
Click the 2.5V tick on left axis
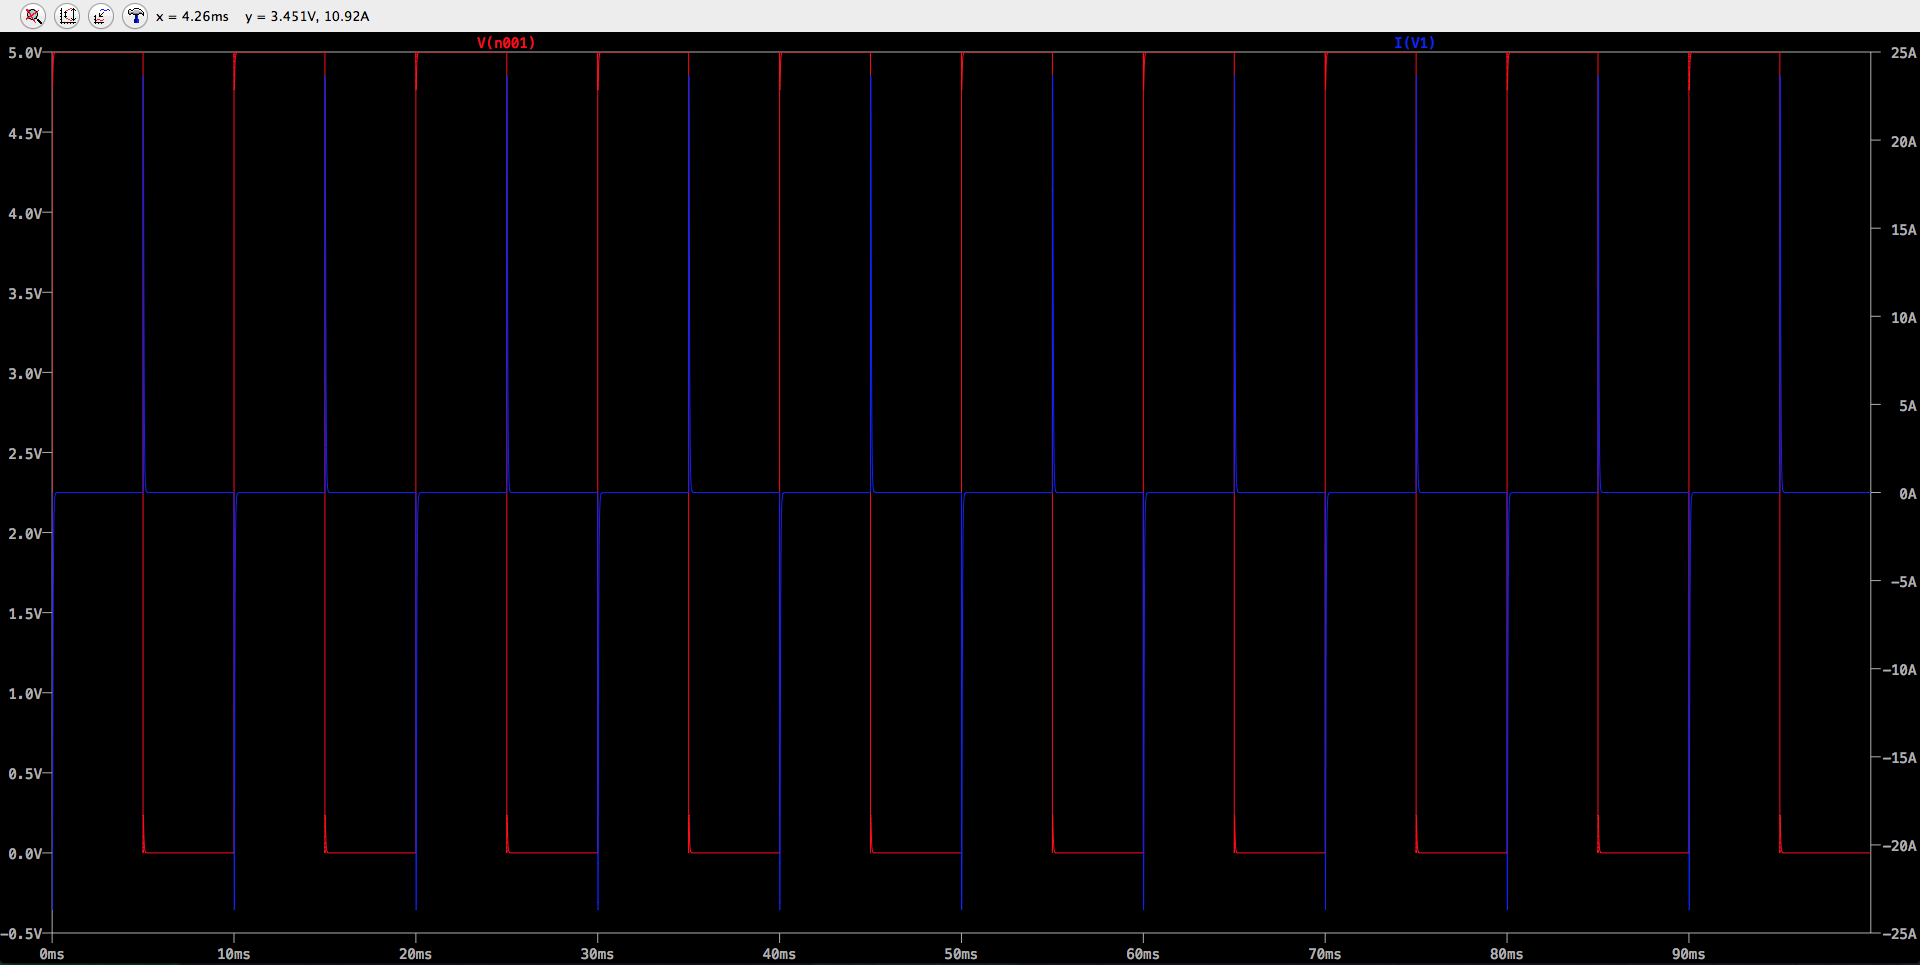[x=25, y=454]
